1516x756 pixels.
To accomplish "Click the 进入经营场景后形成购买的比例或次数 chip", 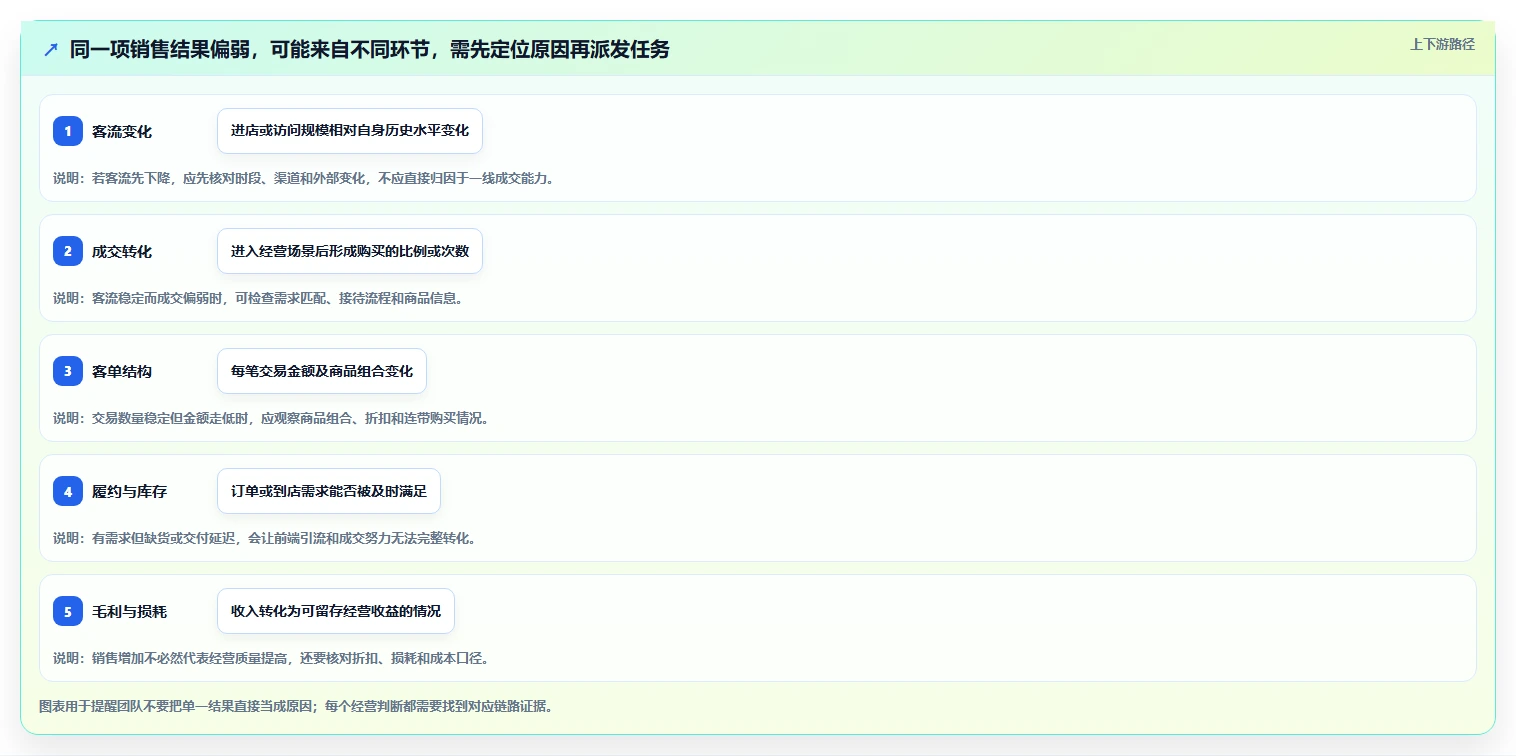I will (350, 251).
